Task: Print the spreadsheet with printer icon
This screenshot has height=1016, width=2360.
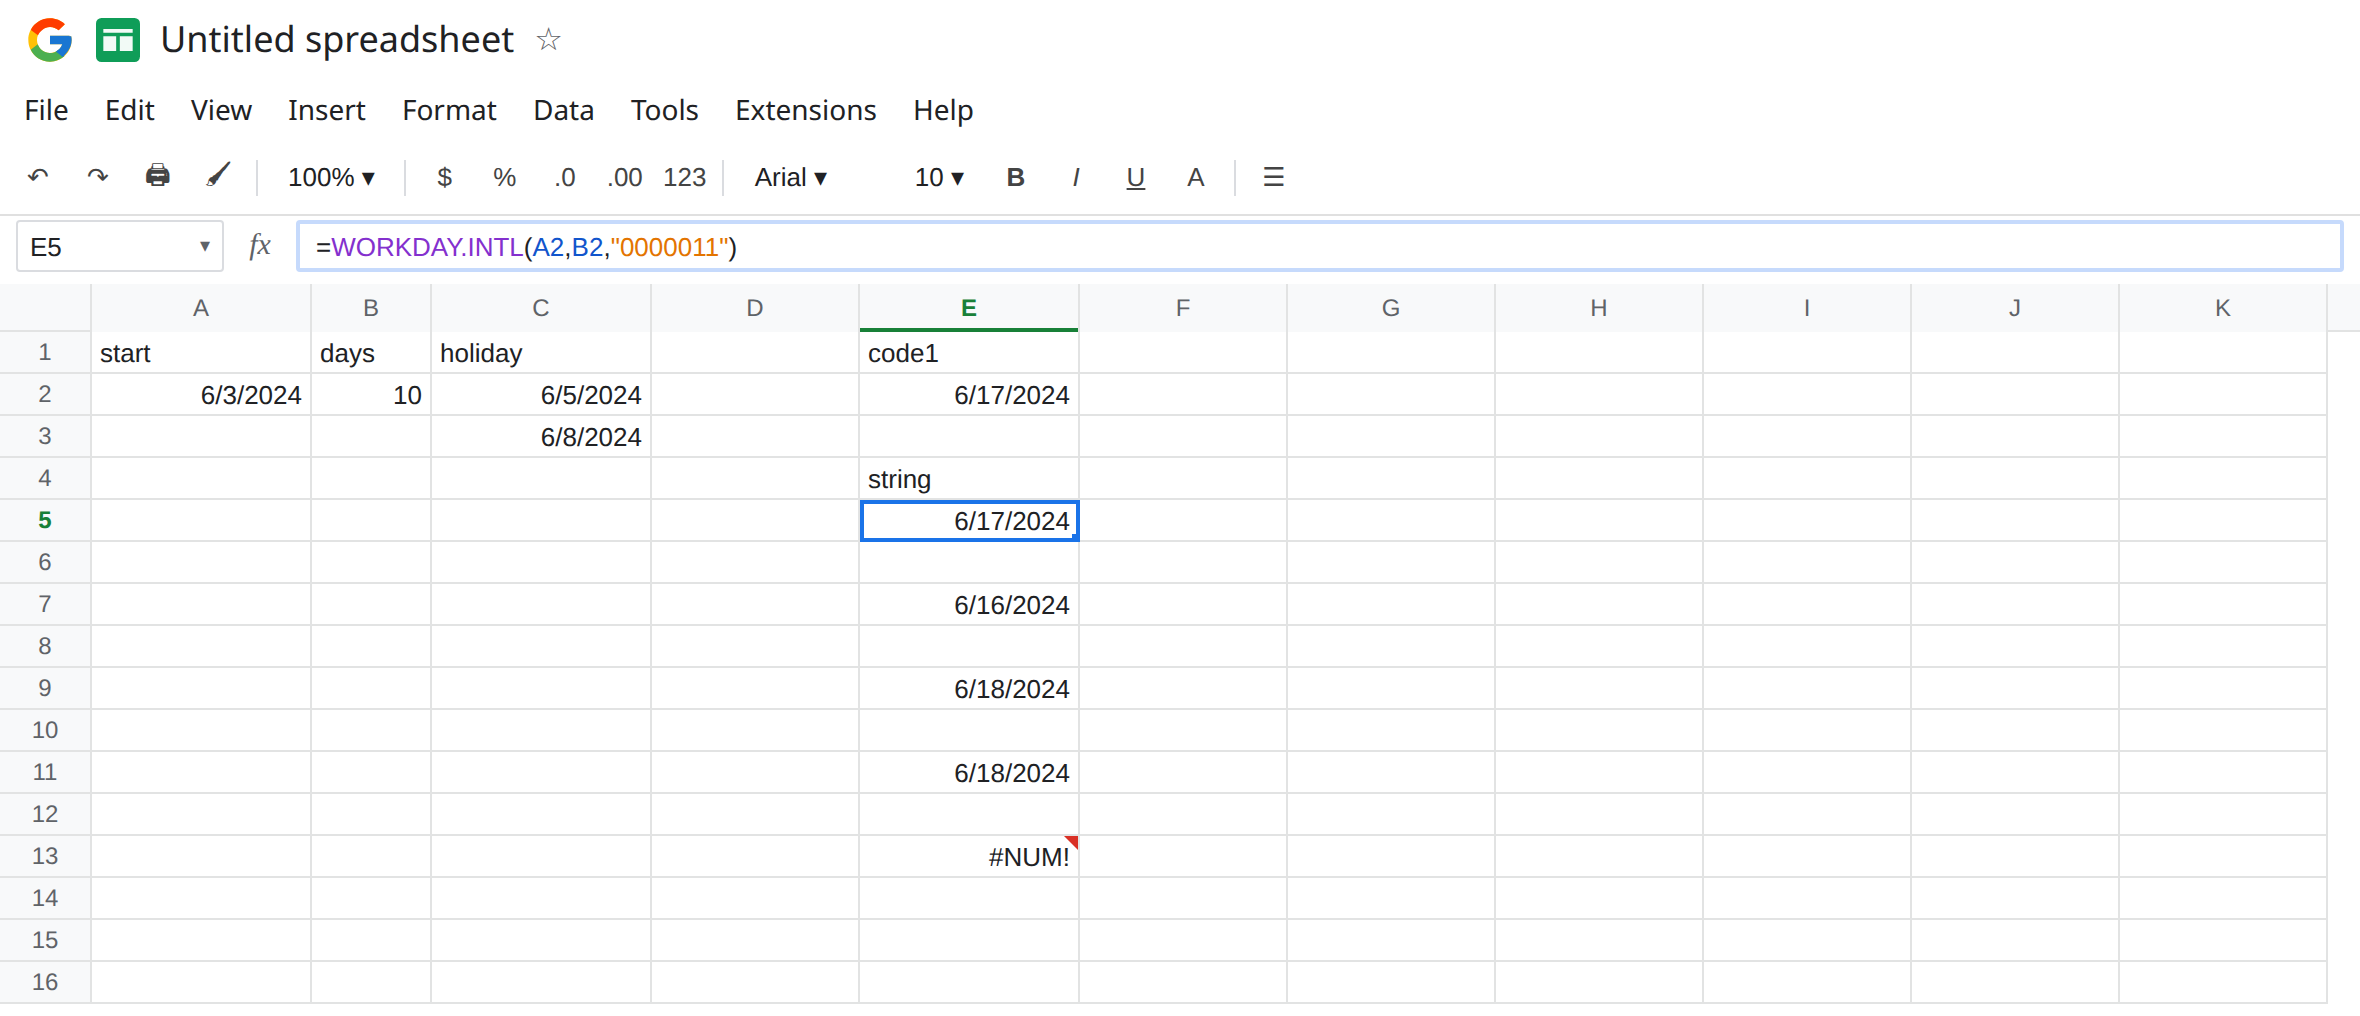Action: pos(158,176)
